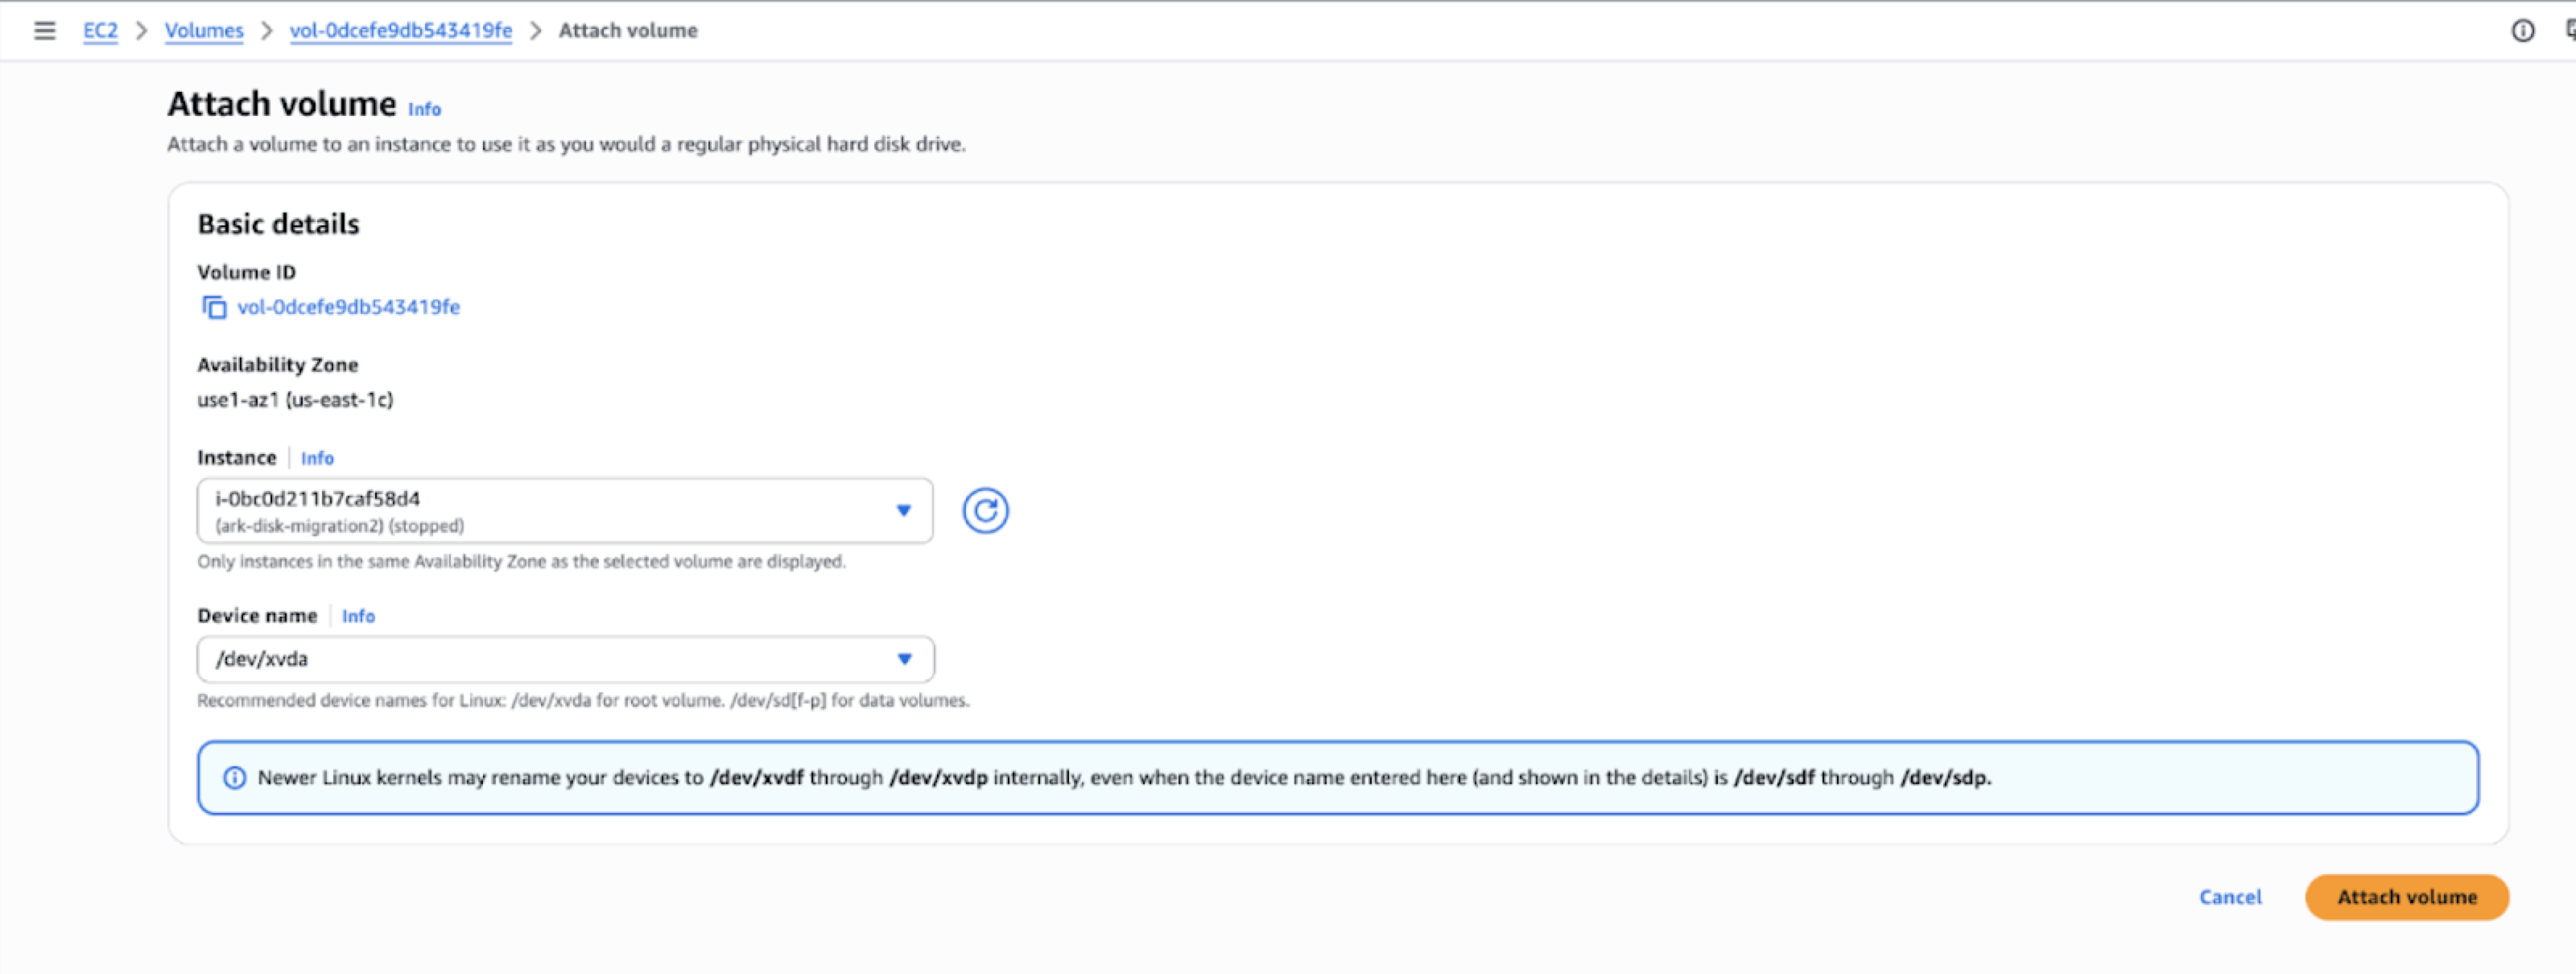Click the info circle in the kernel notice
The height and width of the screenshot is (974, 2576).
coord(234,778)
